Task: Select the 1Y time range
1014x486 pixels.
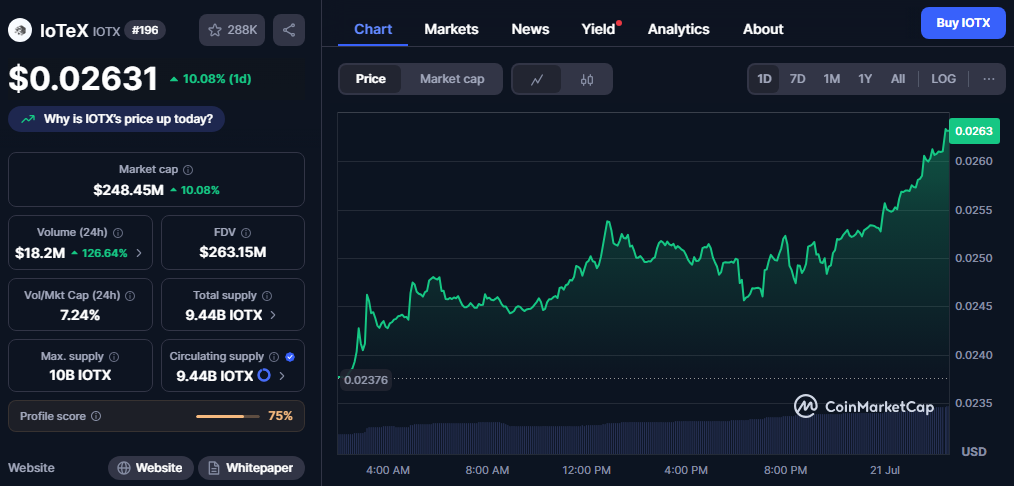Action: (x=865, y=79)
